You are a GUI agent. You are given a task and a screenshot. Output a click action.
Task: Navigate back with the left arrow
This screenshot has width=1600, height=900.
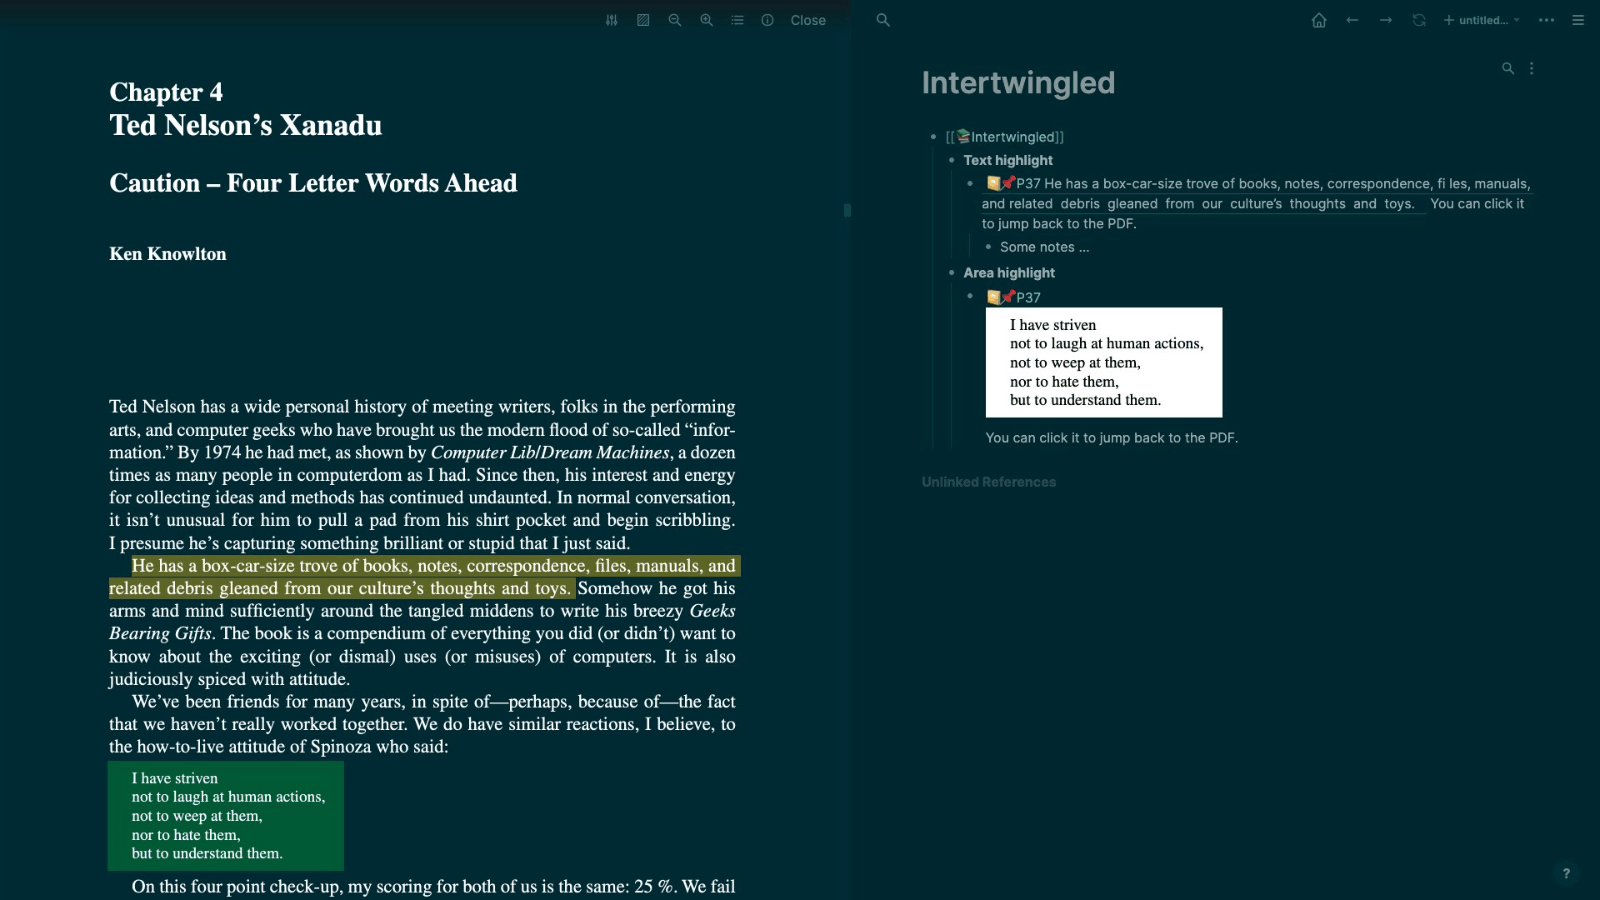coord(1352,20)
